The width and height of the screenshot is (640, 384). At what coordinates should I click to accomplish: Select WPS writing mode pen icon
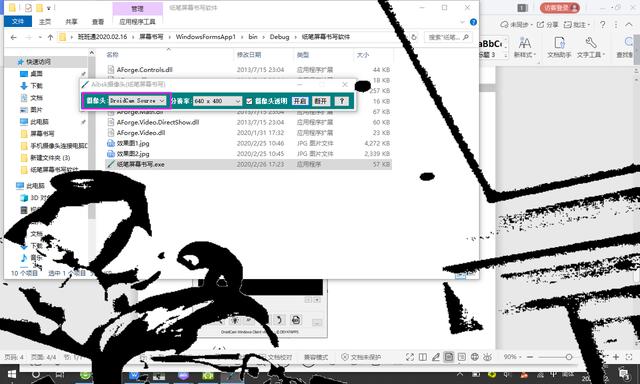click(436, 357)
